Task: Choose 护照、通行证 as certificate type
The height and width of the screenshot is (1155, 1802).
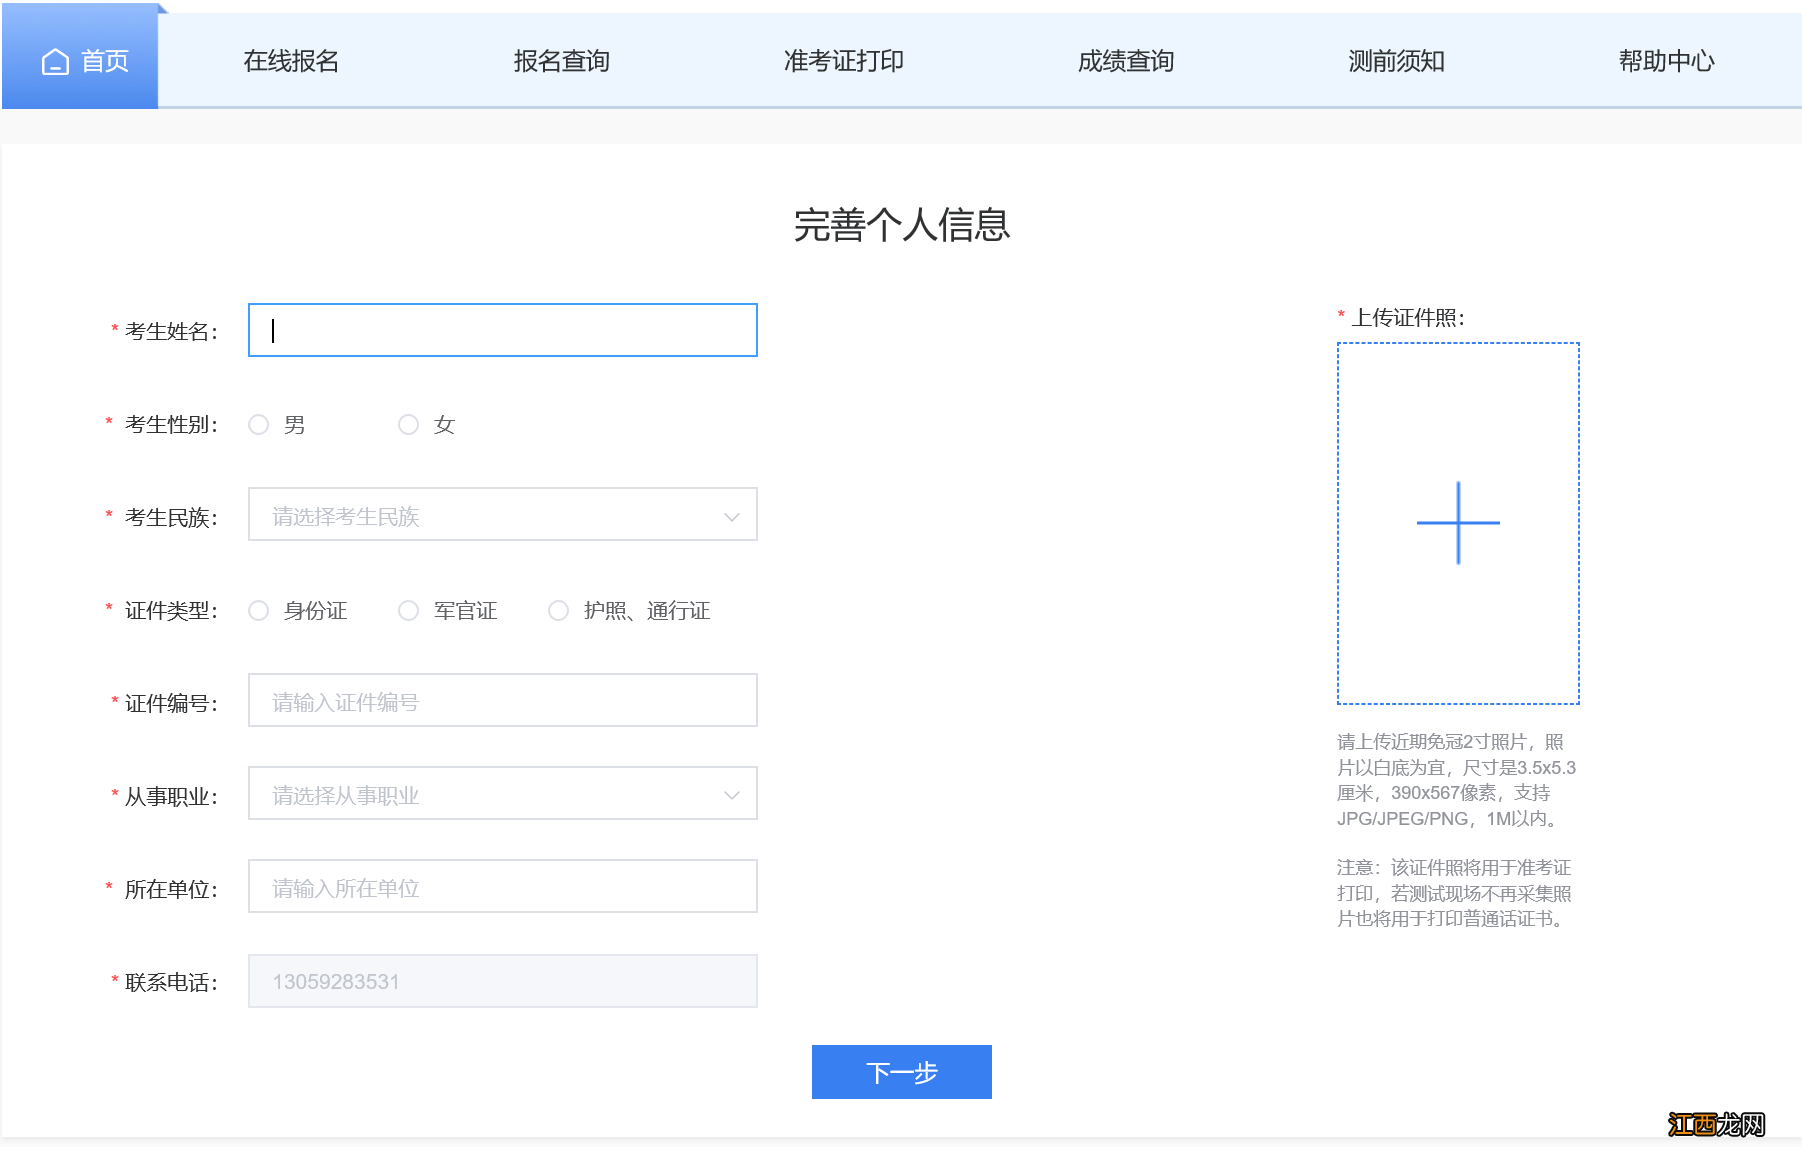Action: point(559,611)
